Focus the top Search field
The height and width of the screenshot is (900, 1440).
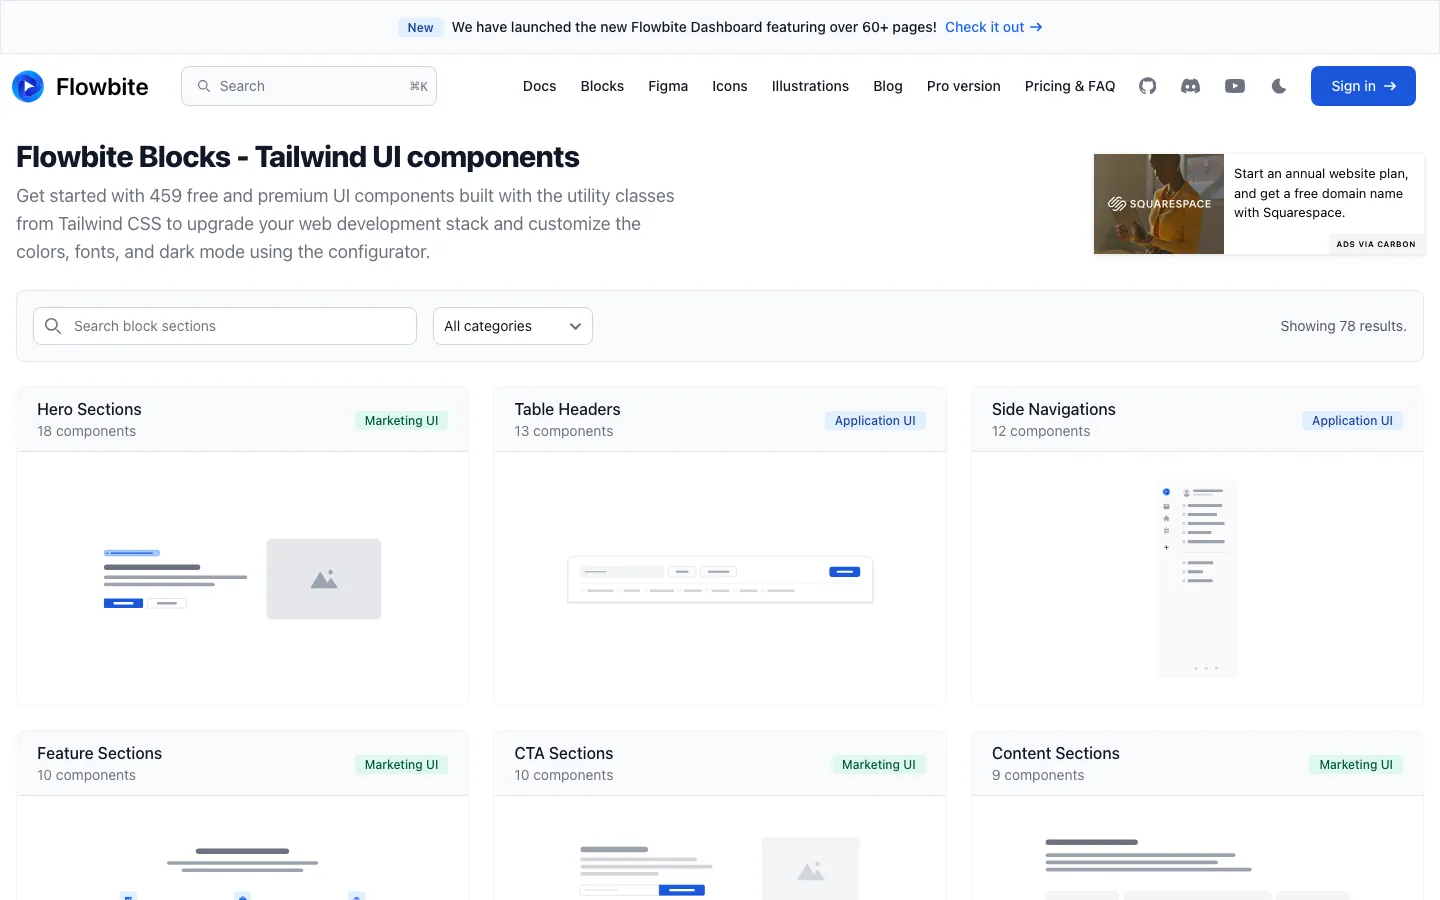309,86
